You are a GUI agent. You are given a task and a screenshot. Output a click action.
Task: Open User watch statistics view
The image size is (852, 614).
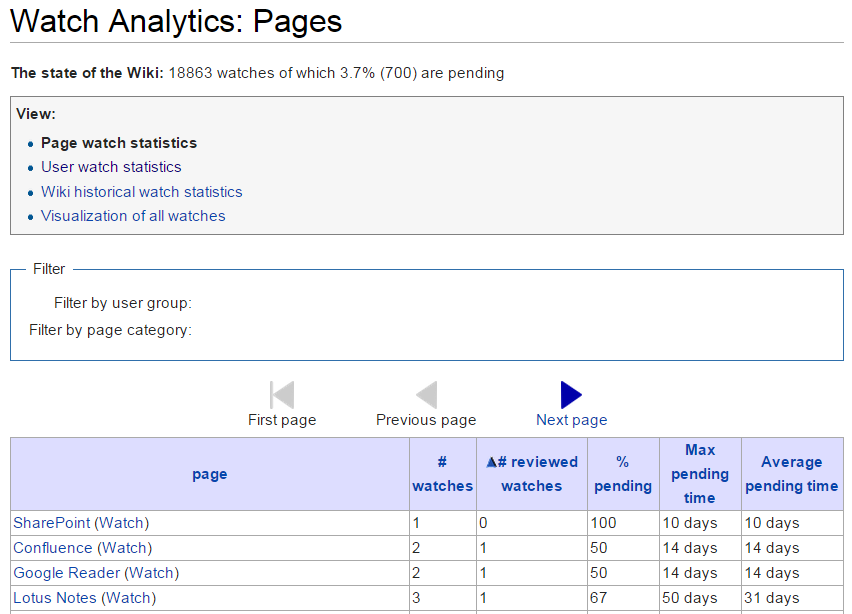pyautogui.click(x=111, y=167)
